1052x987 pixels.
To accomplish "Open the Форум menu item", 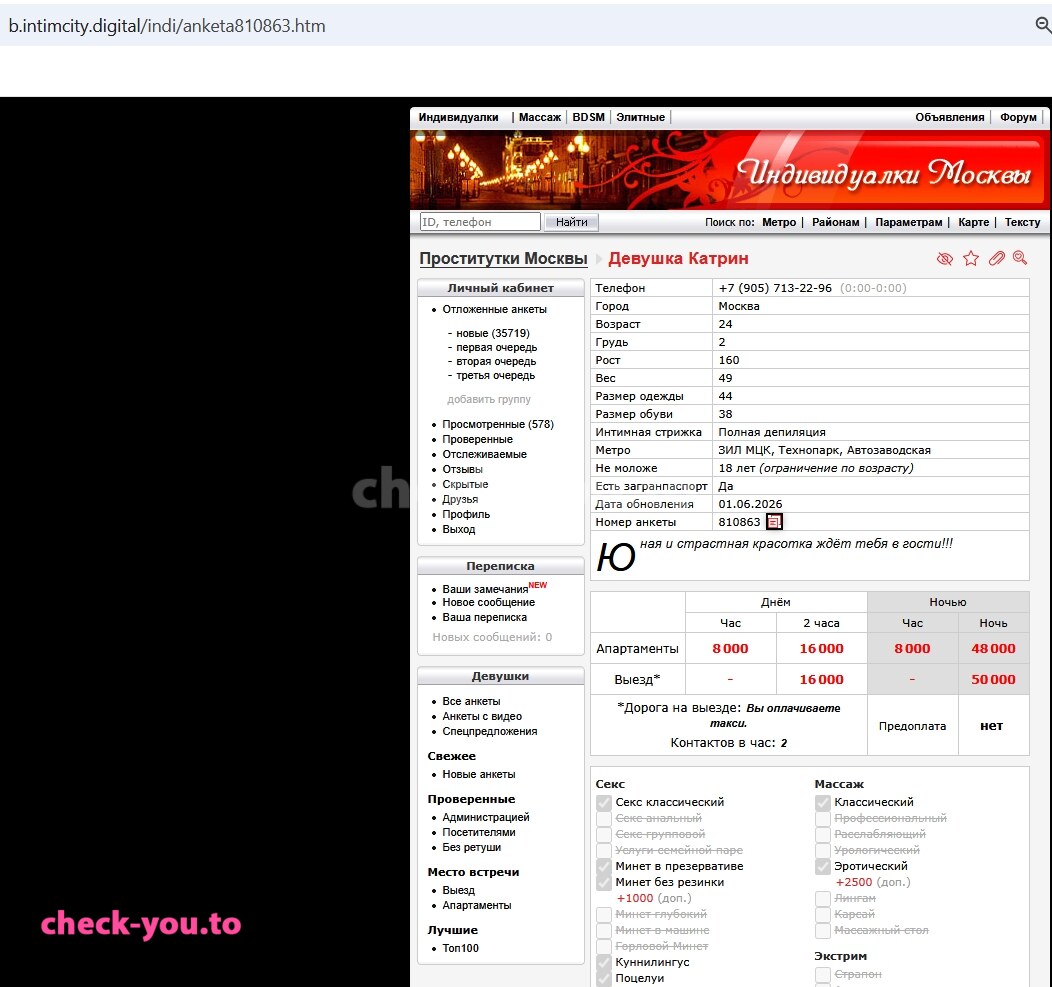I will point(1018,117).
